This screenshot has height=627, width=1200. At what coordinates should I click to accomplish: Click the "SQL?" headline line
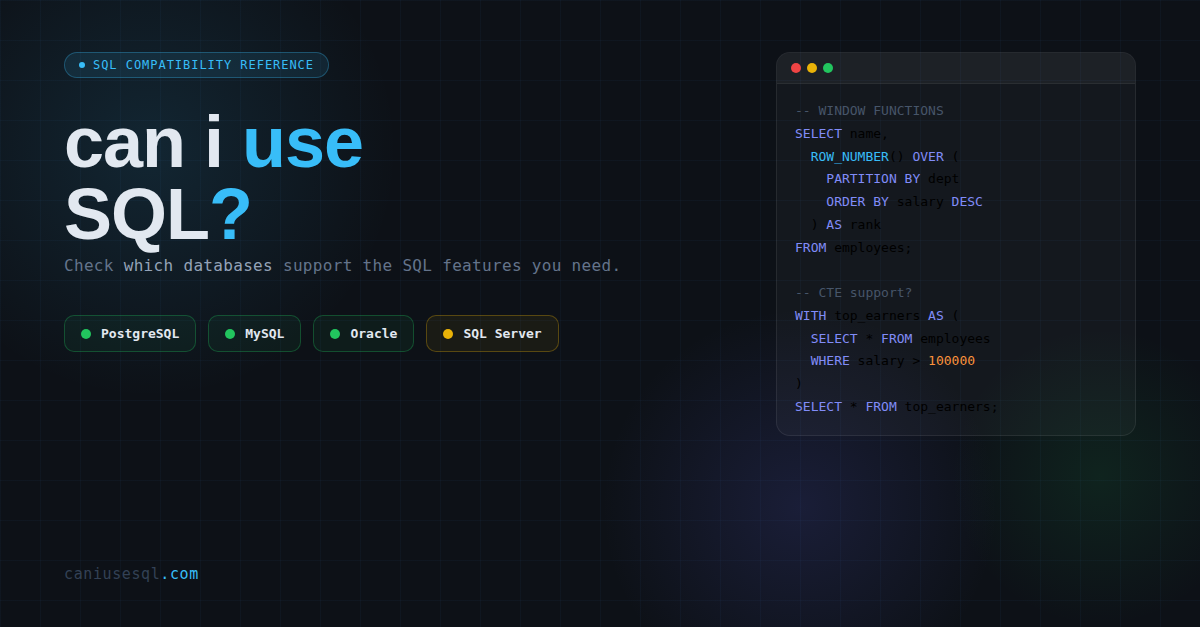click(158, 215)
